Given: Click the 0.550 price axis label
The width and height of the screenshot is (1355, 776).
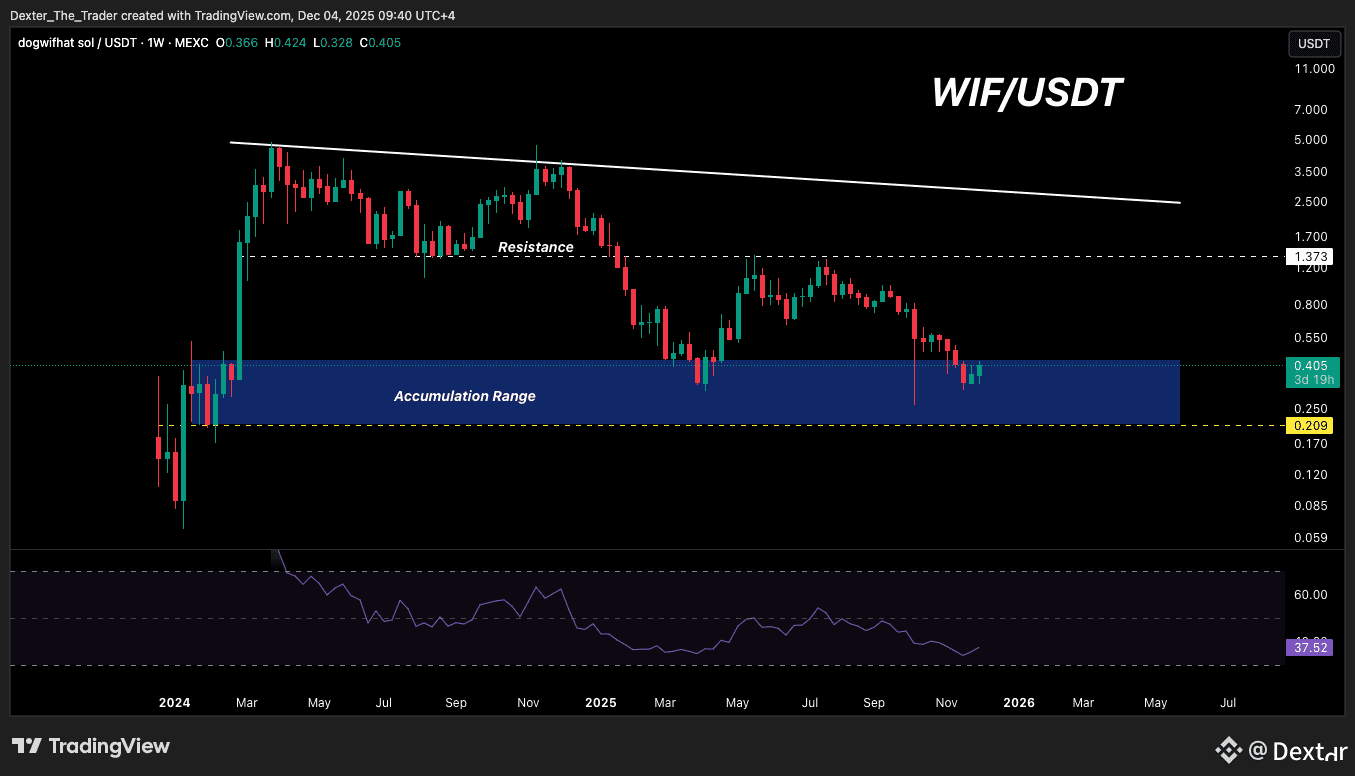Looking at the screenshot, I should click(x=1311, y=339).
